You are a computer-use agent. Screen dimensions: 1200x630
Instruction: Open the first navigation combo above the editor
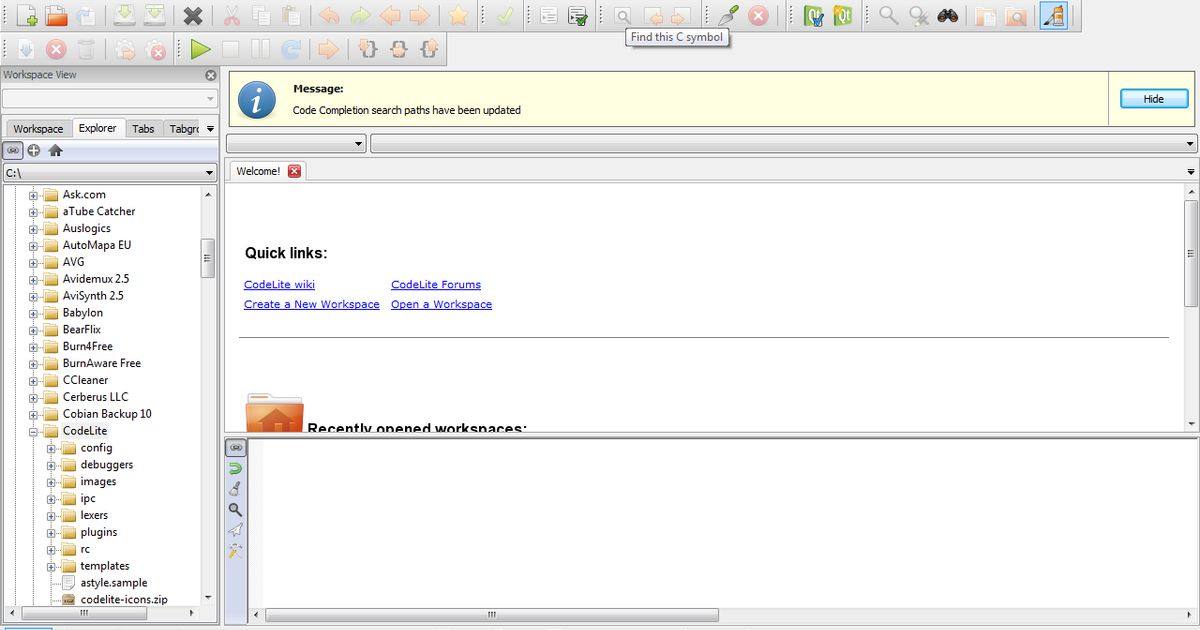[297, 144]
